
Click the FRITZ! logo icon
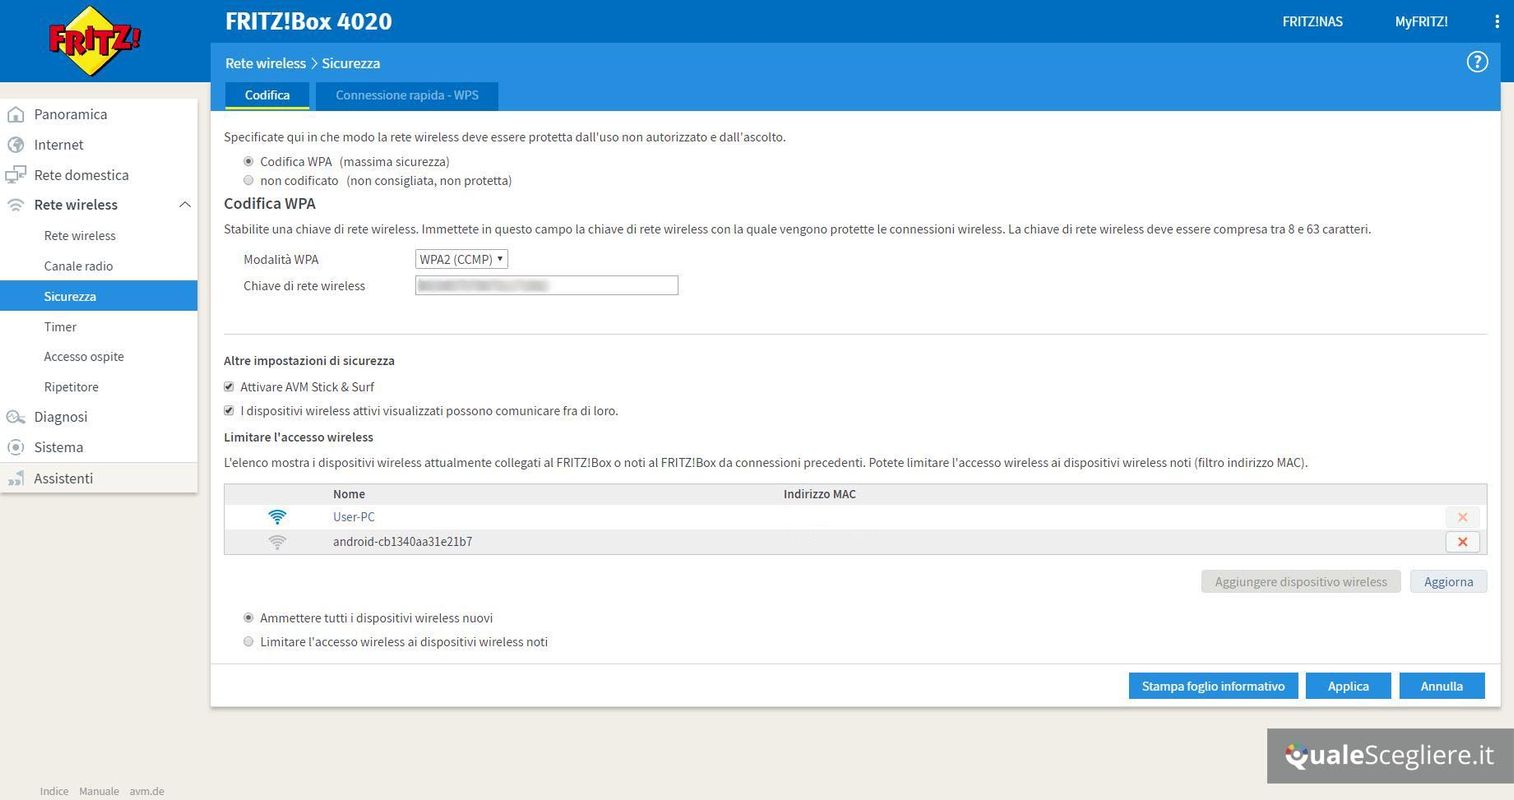coord(94,41)
